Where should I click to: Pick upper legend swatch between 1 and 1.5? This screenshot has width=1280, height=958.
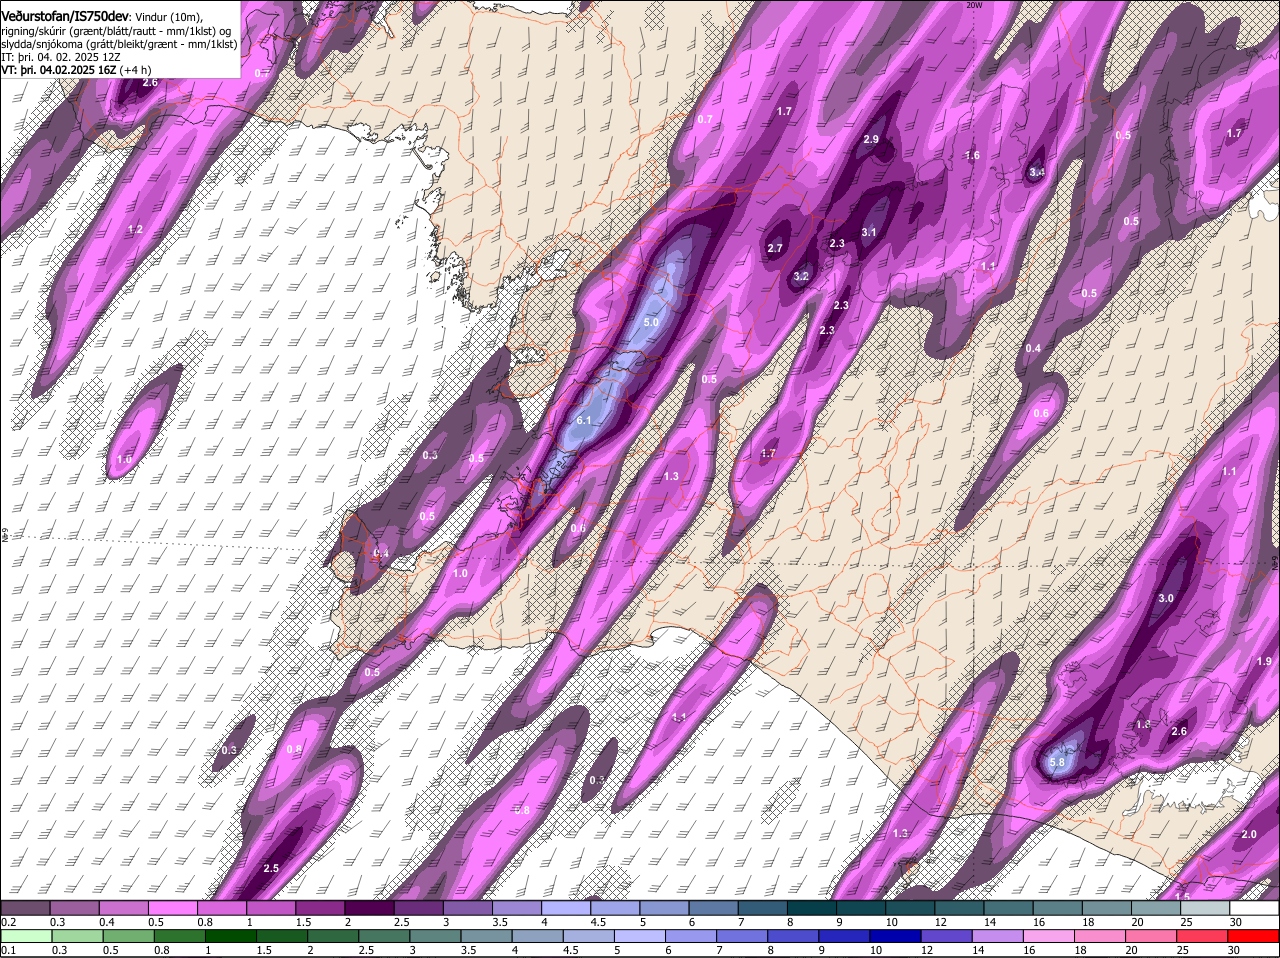(x=271, y=908)
